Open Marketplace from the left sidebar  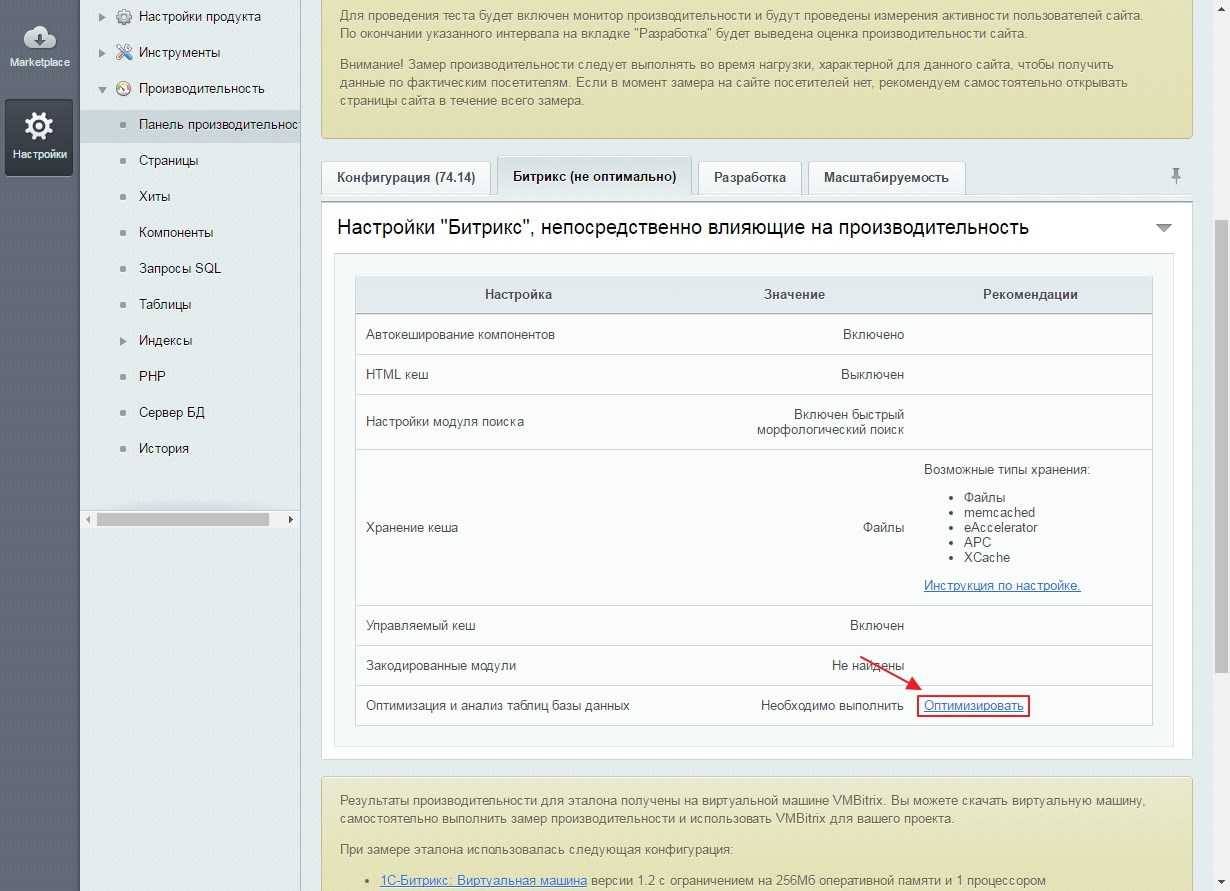[x=39, y=45]
